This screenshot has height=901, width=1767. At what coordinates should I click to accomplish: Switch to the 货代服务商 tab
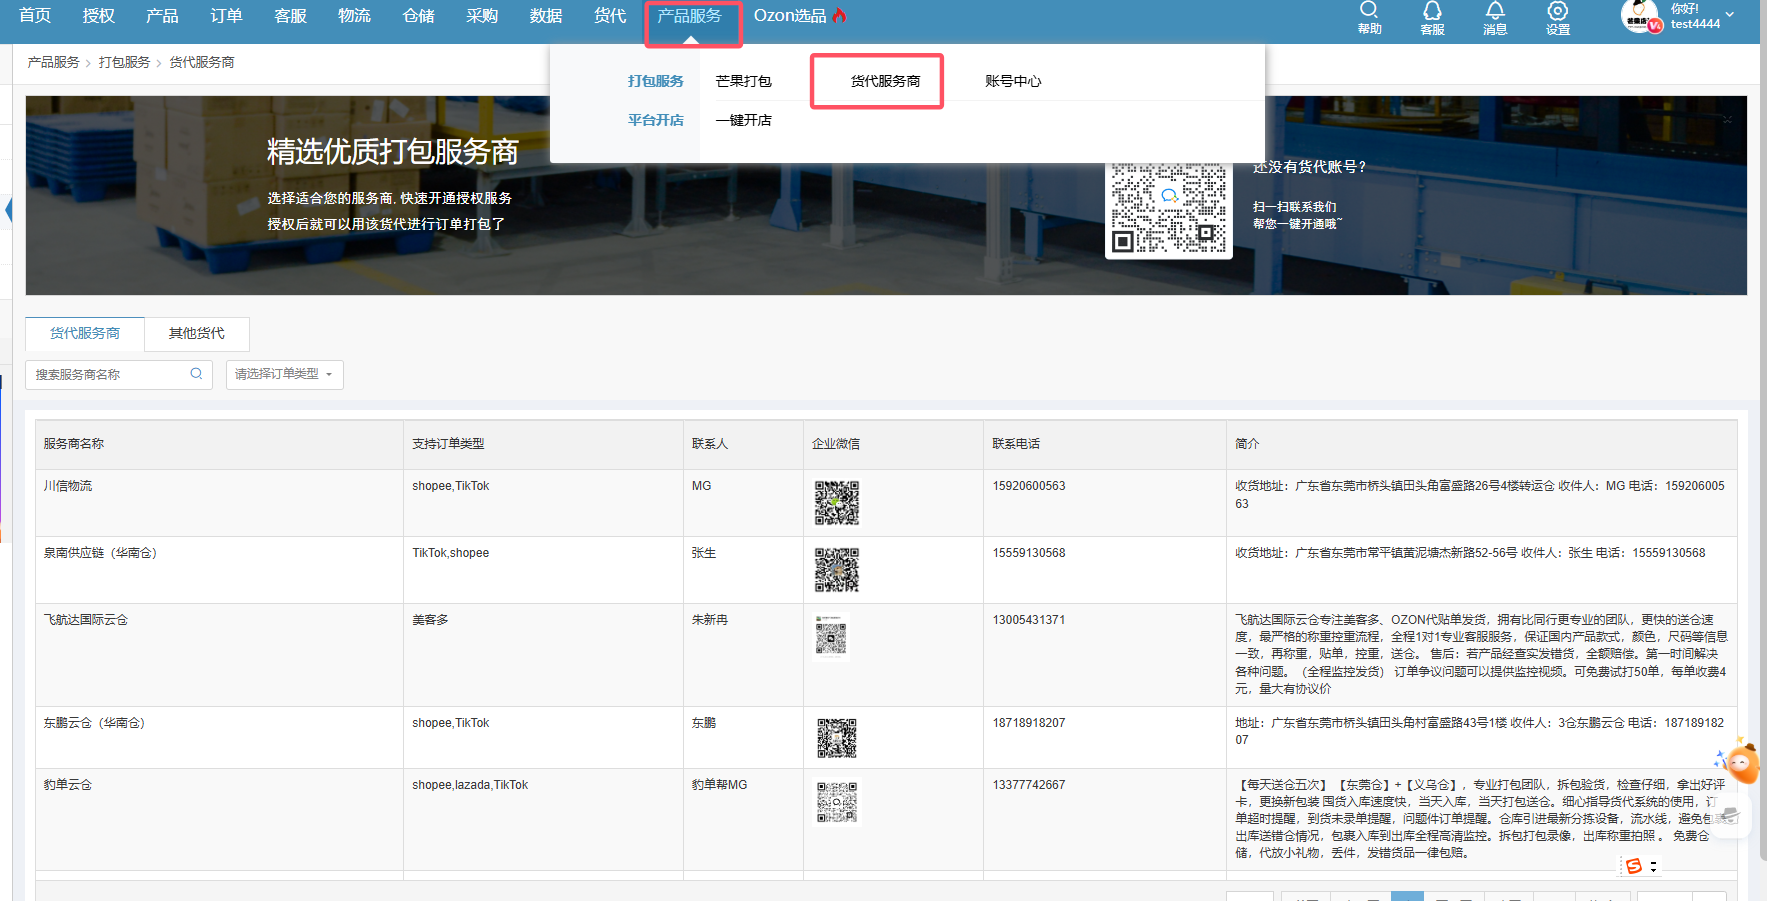click(85, 333)
